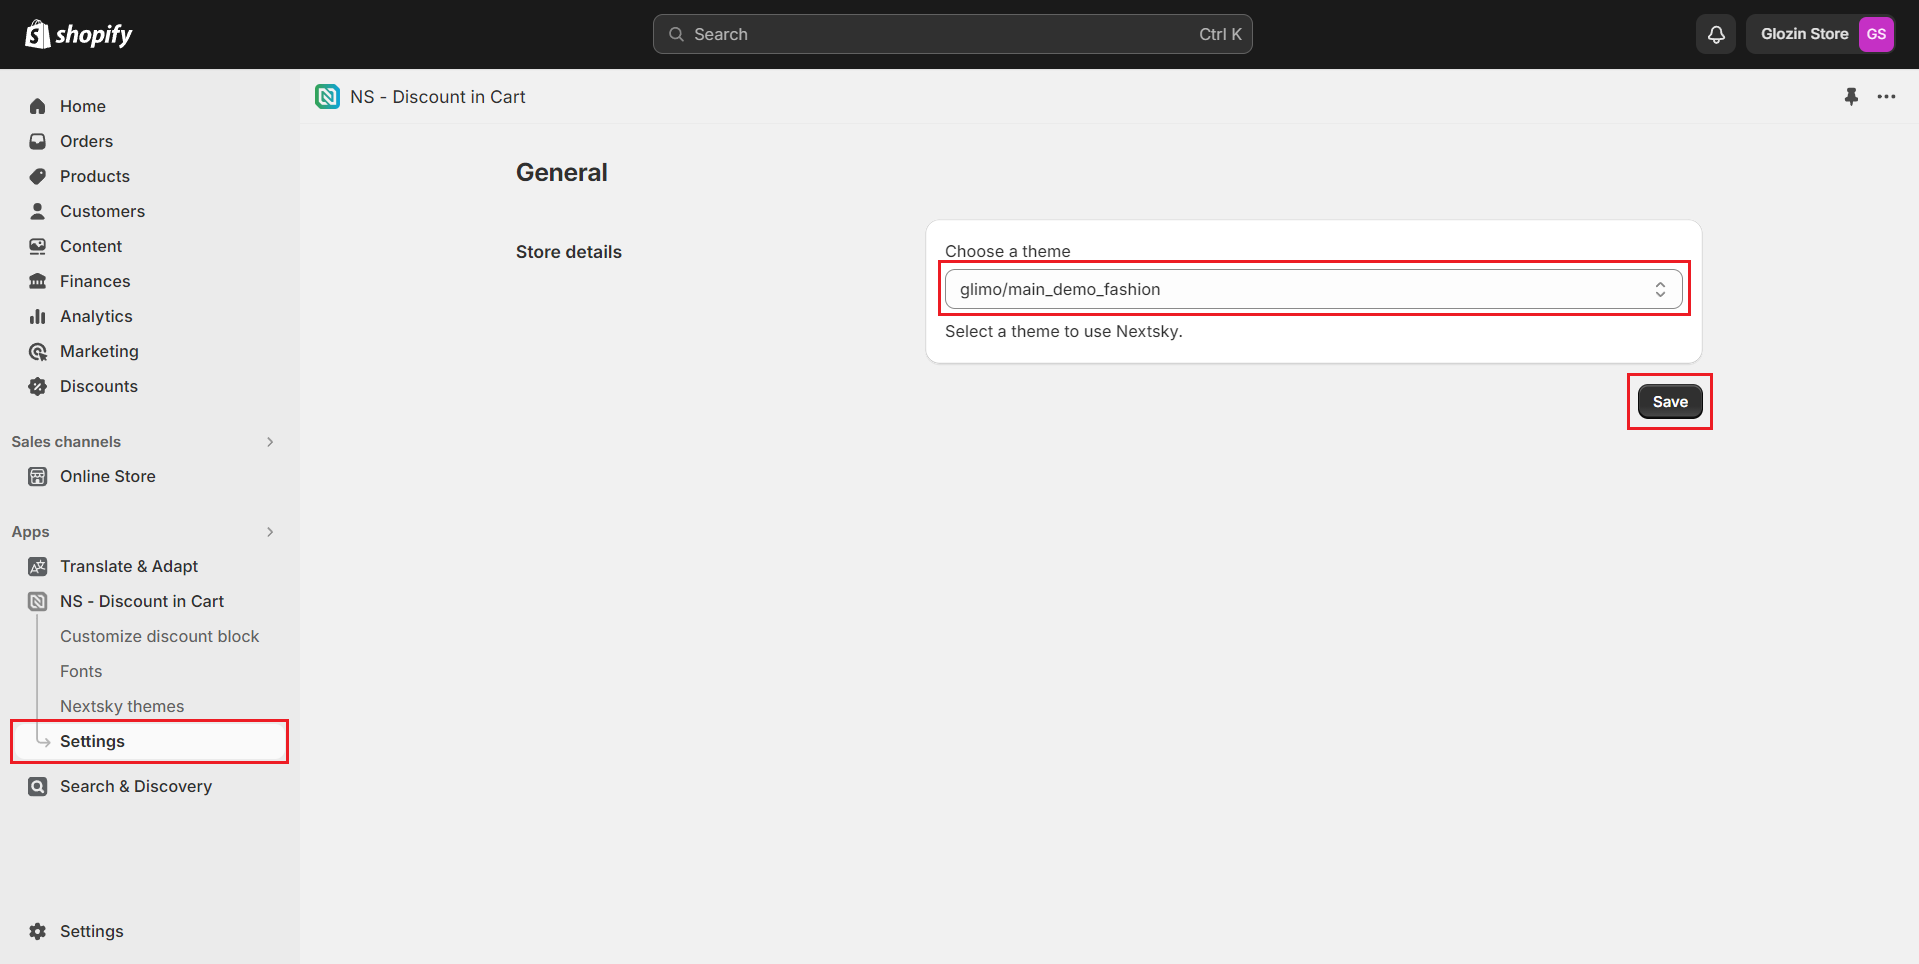The width and height of the screenshot is (1919, 964).
Task: Expand the Sales channels section chevron
Action: coord(270,442)
